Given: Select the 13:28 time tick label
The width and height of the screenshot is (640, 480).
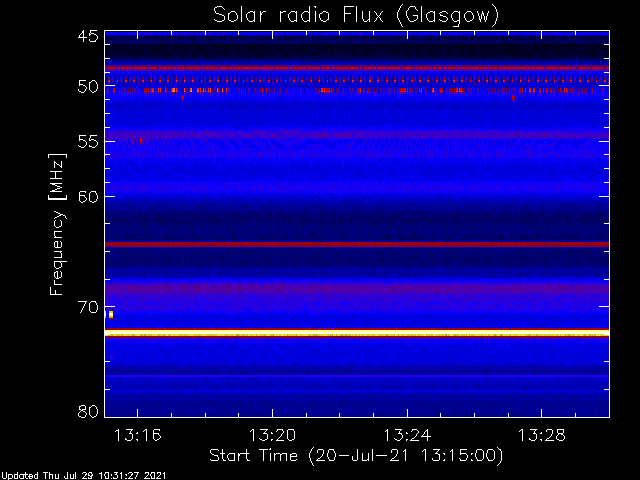Looking at the screenshot, I should [541, 435].
